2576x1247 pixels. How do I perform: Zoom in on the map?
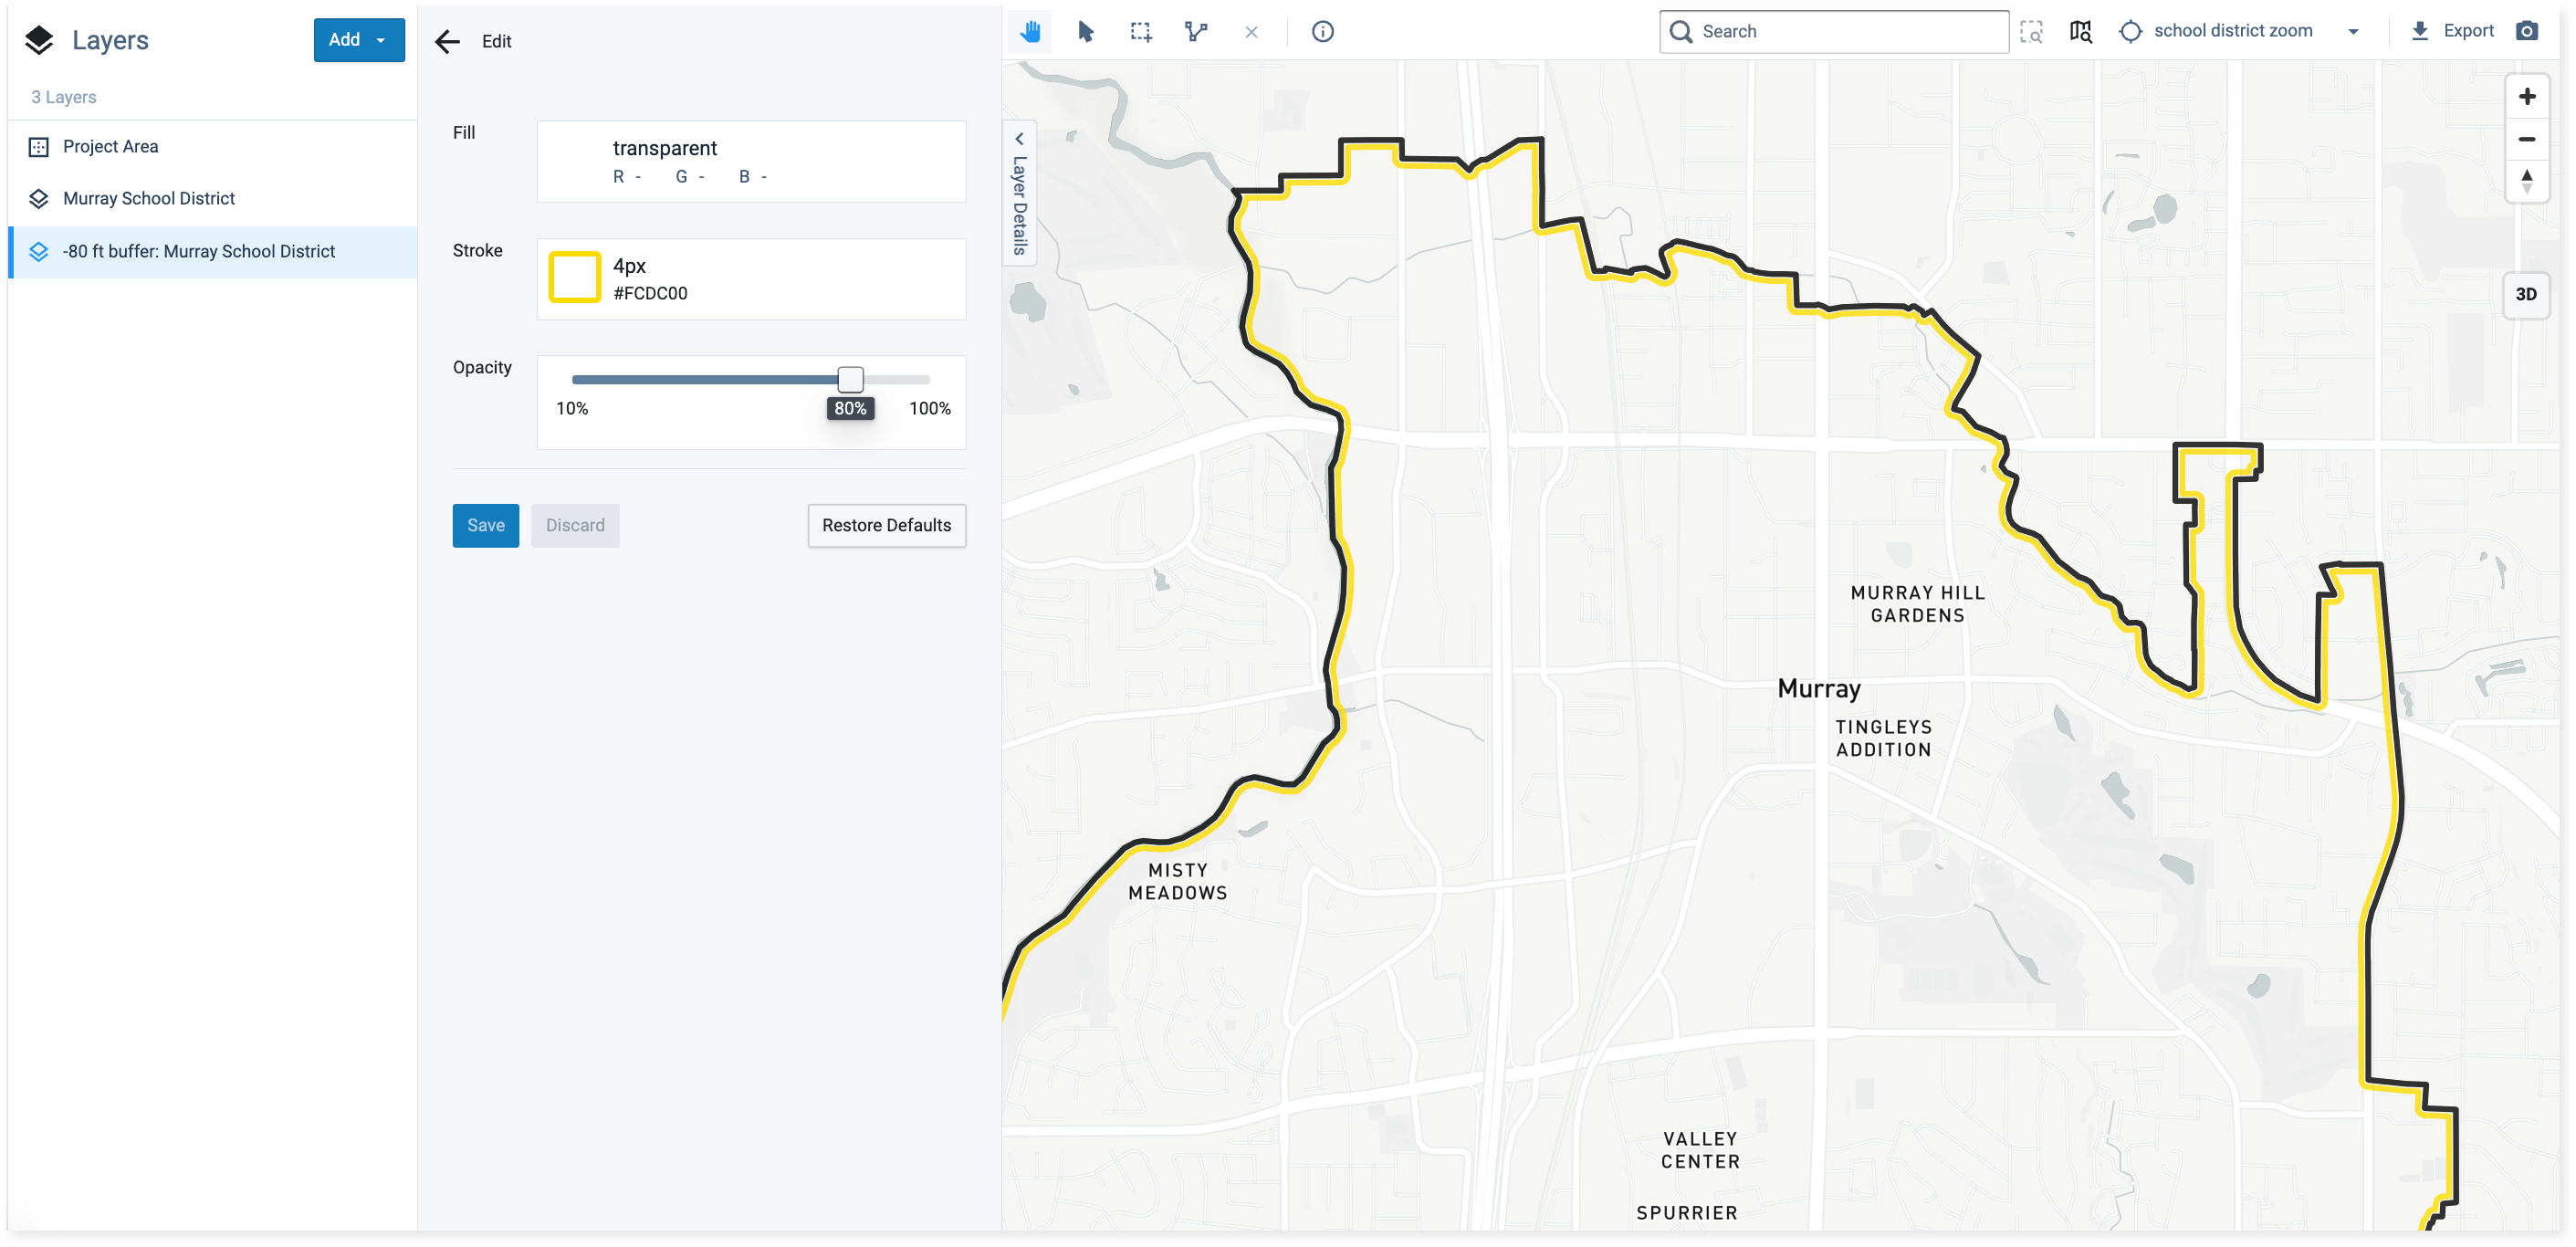2527,96
